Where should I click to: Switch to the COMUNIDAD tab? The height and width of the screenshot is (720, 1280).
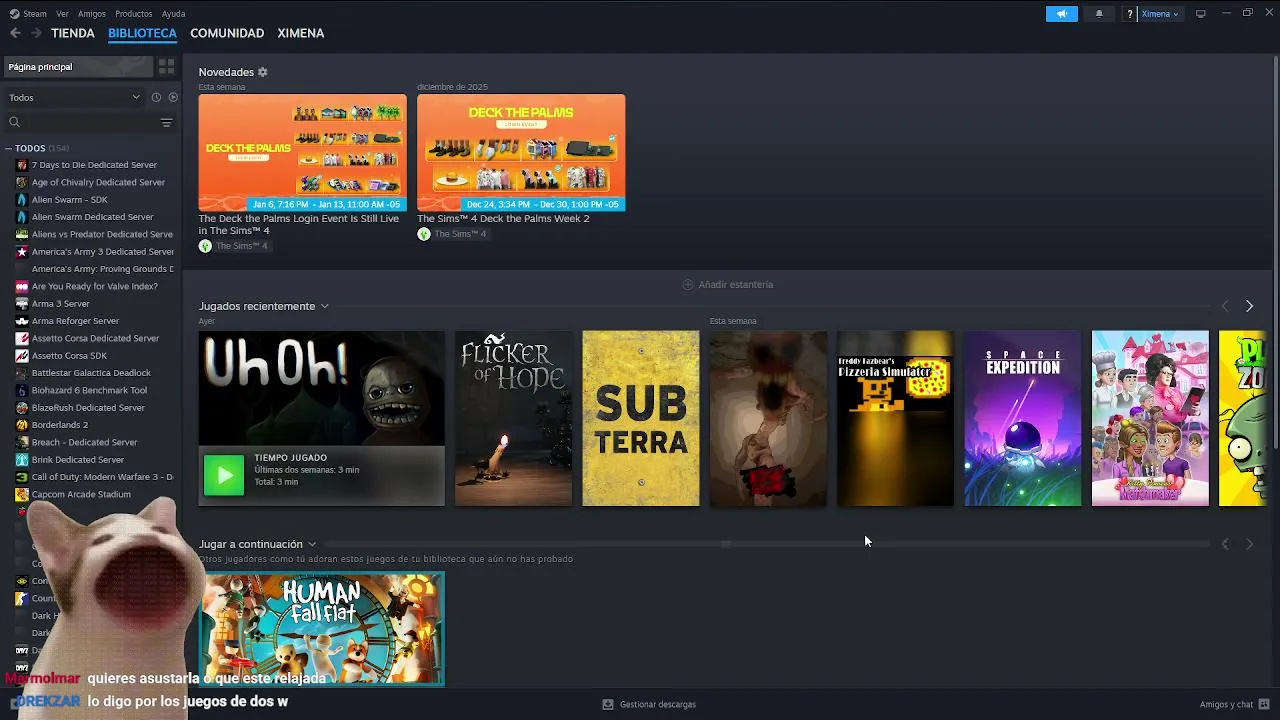click(227, 33)
